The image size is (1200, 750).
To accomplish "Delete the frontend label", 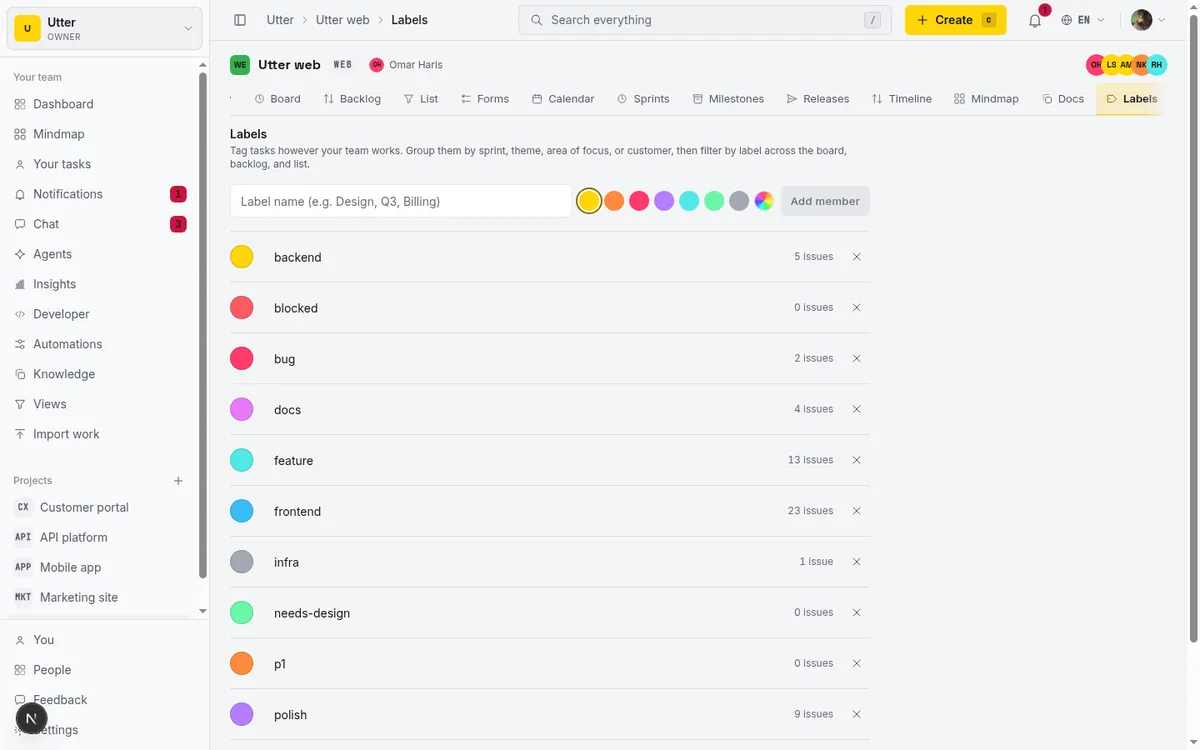I will [x=856, y=511].
